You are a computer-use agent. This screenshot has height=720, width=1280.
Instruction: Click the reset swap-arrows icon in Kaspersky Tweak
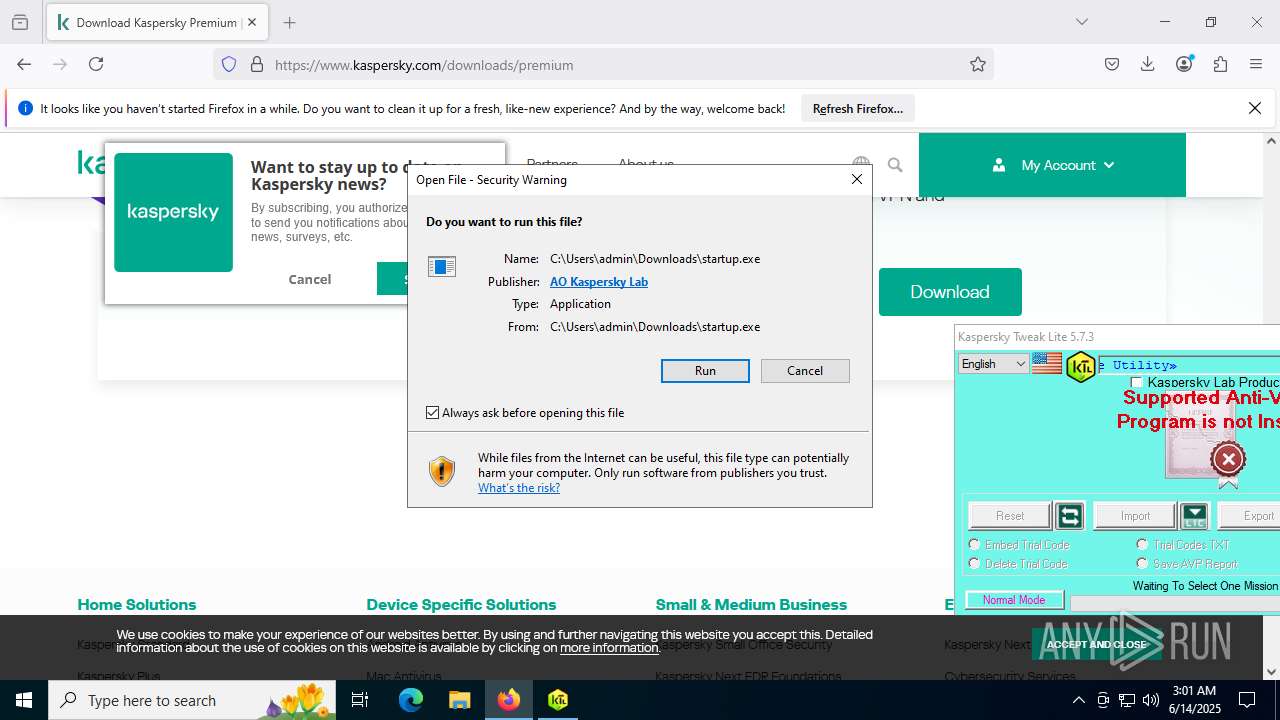pyautogui.click(x=1069, y=516)
